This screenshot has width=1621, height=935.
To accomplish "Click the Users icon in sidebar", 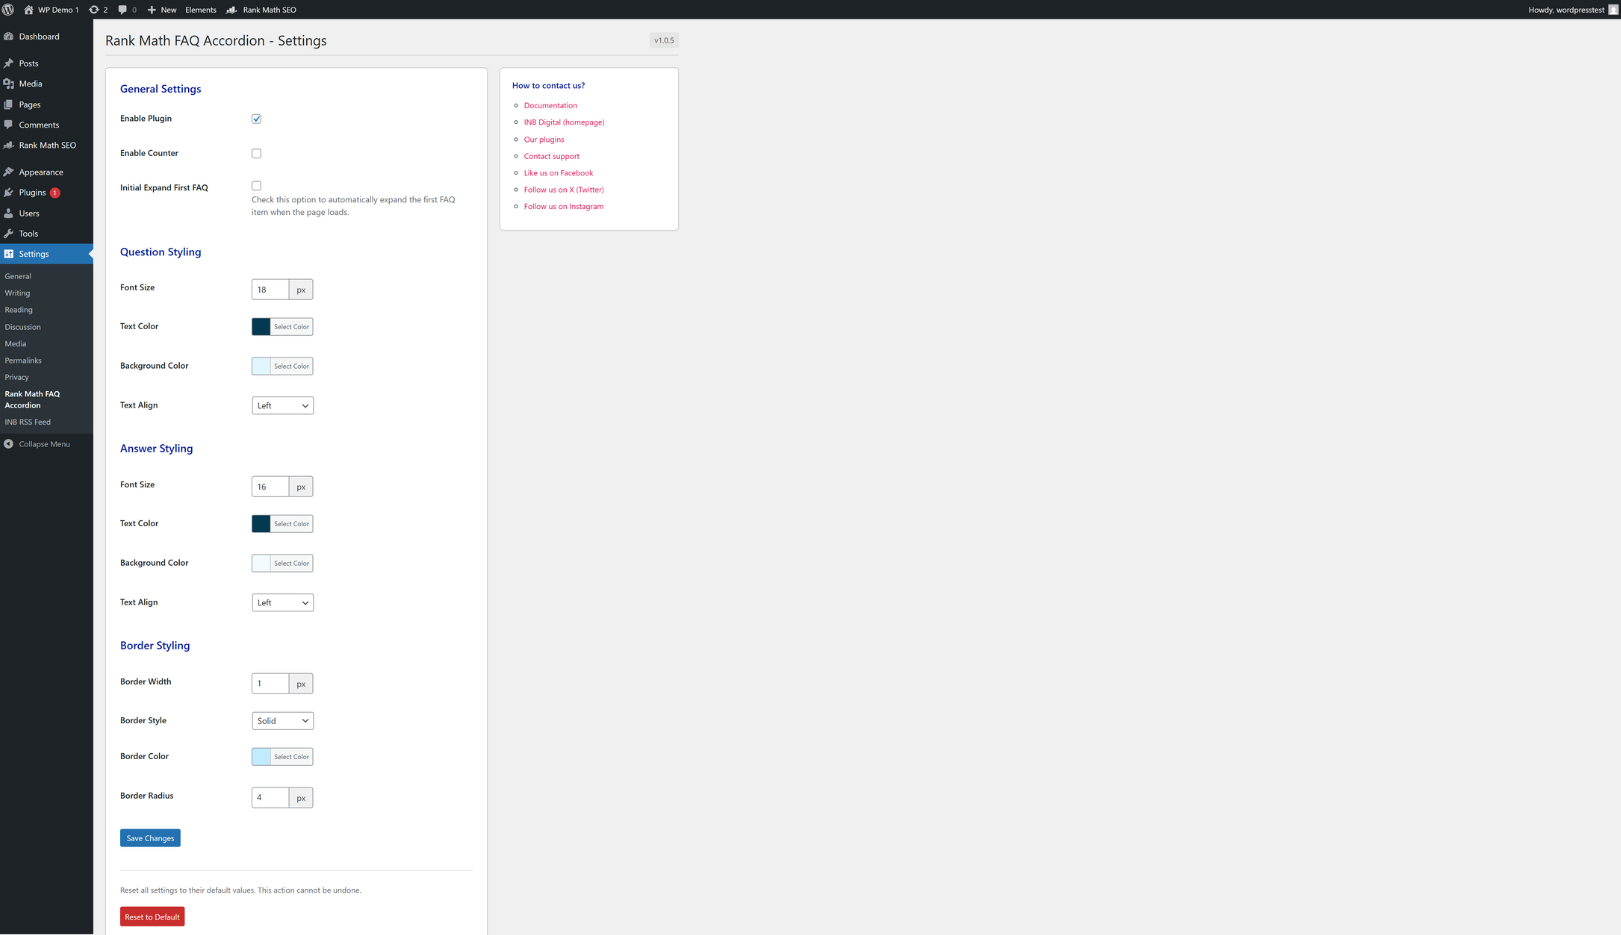I will (x=9, y=213).
